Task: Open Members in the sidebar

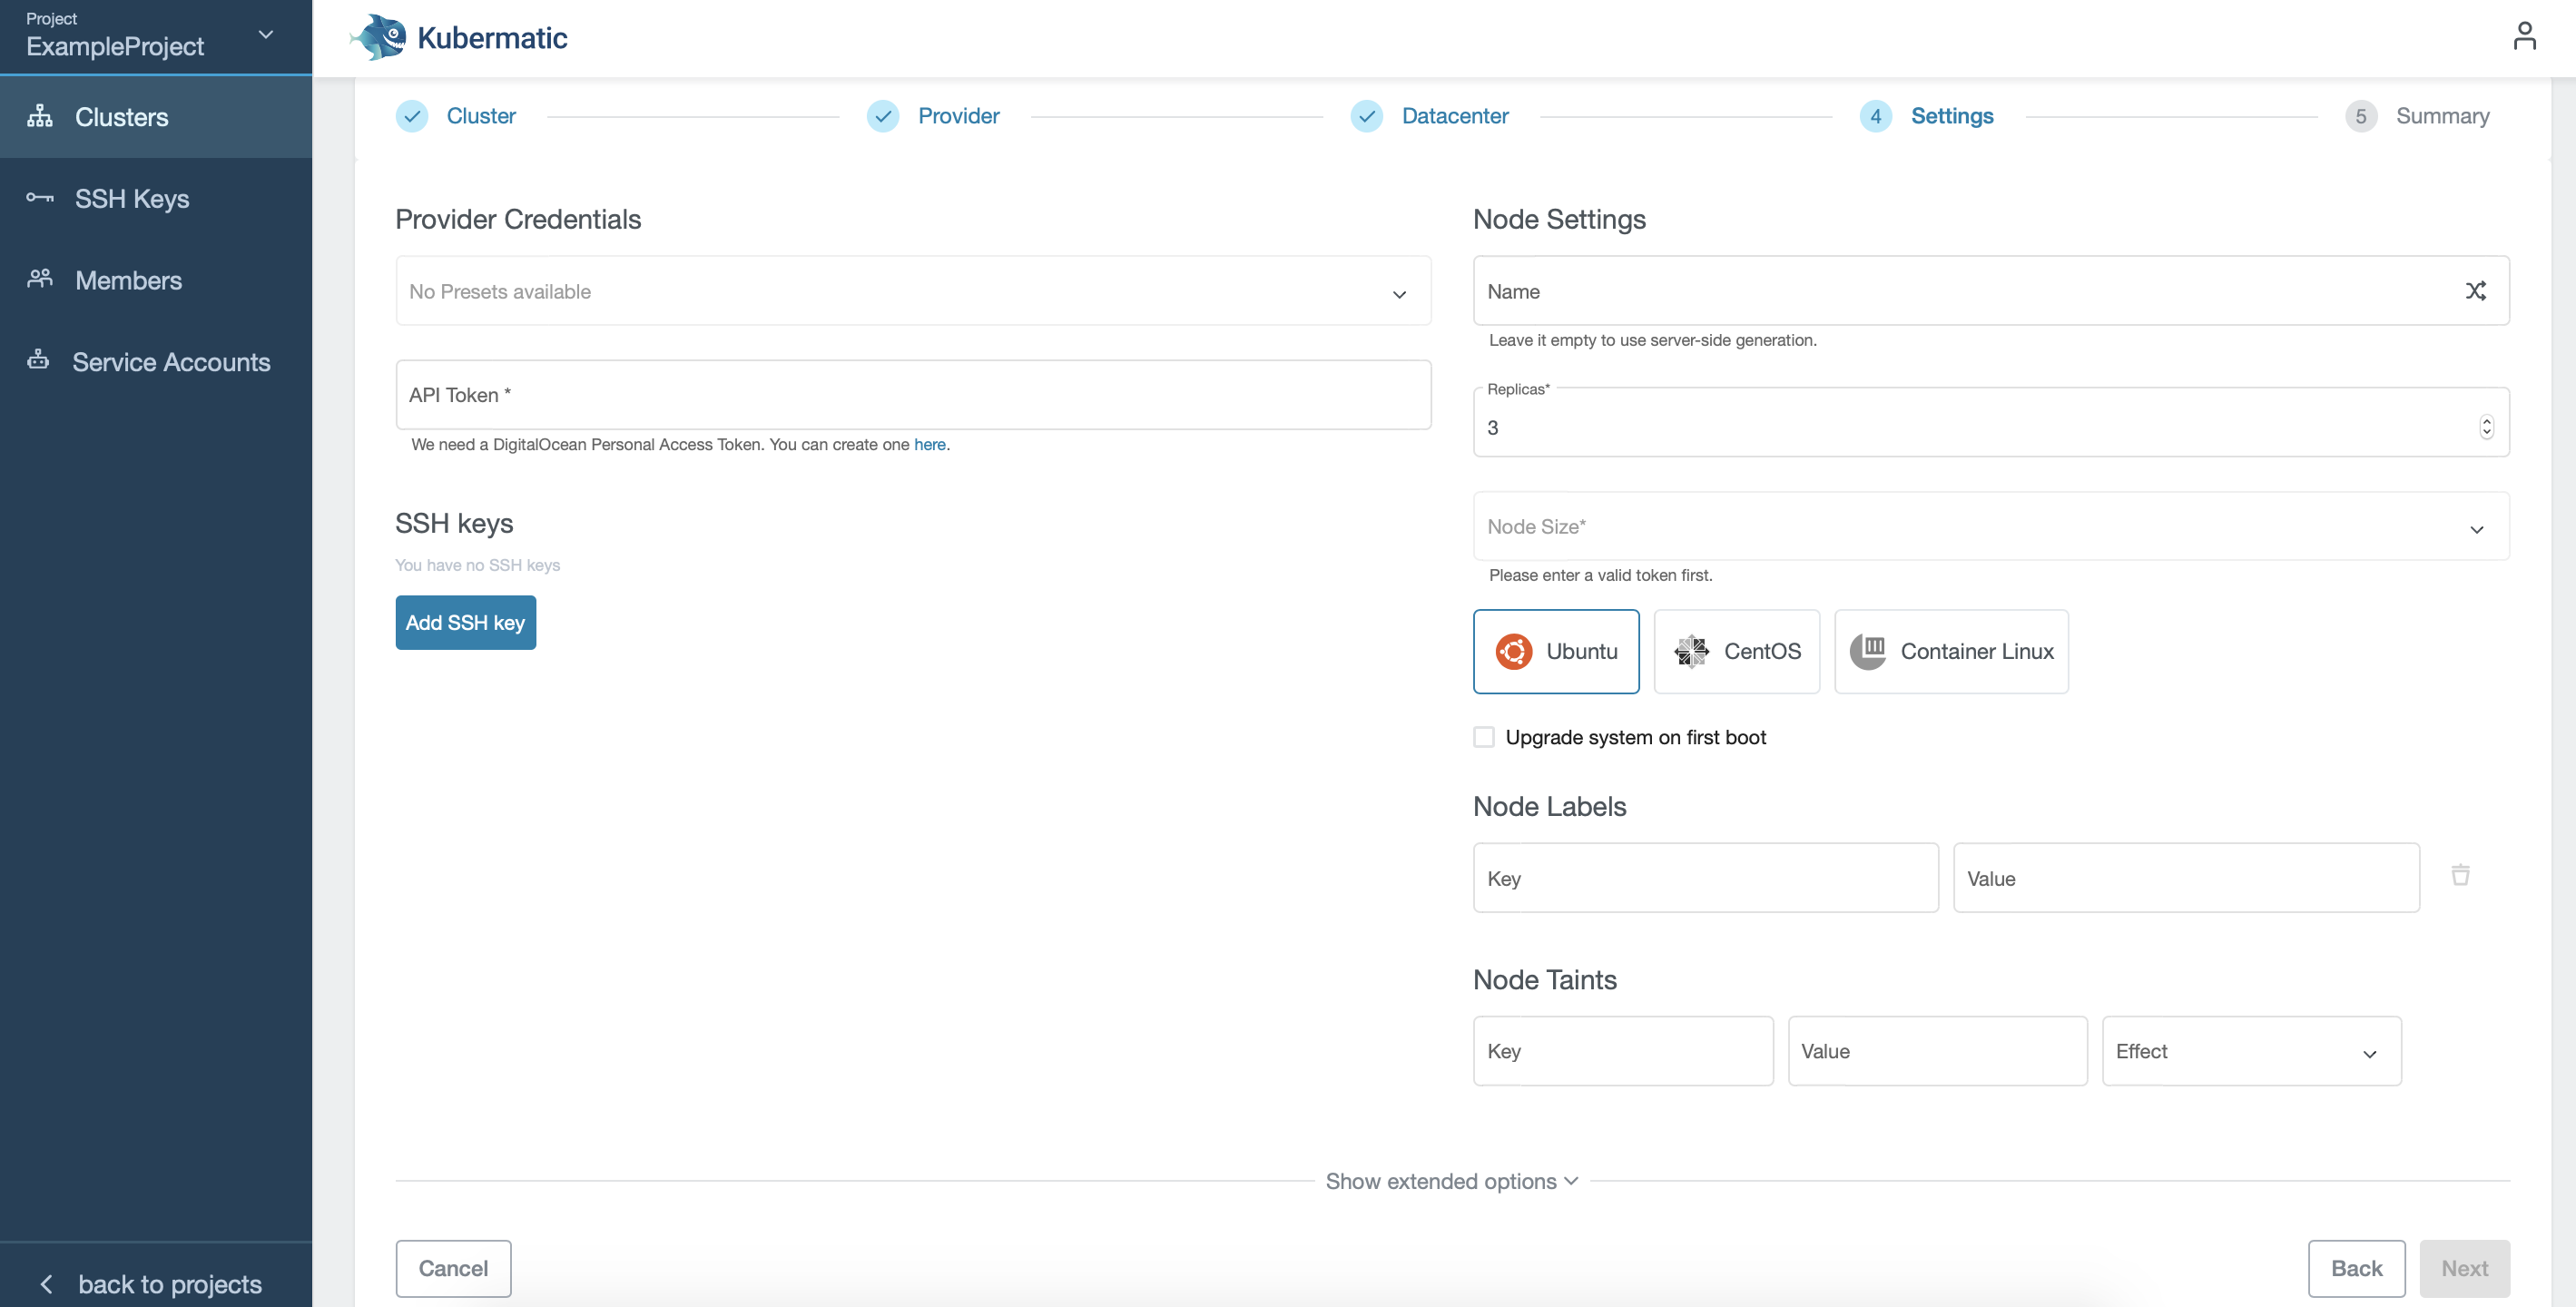Action: tap(156, 280)
